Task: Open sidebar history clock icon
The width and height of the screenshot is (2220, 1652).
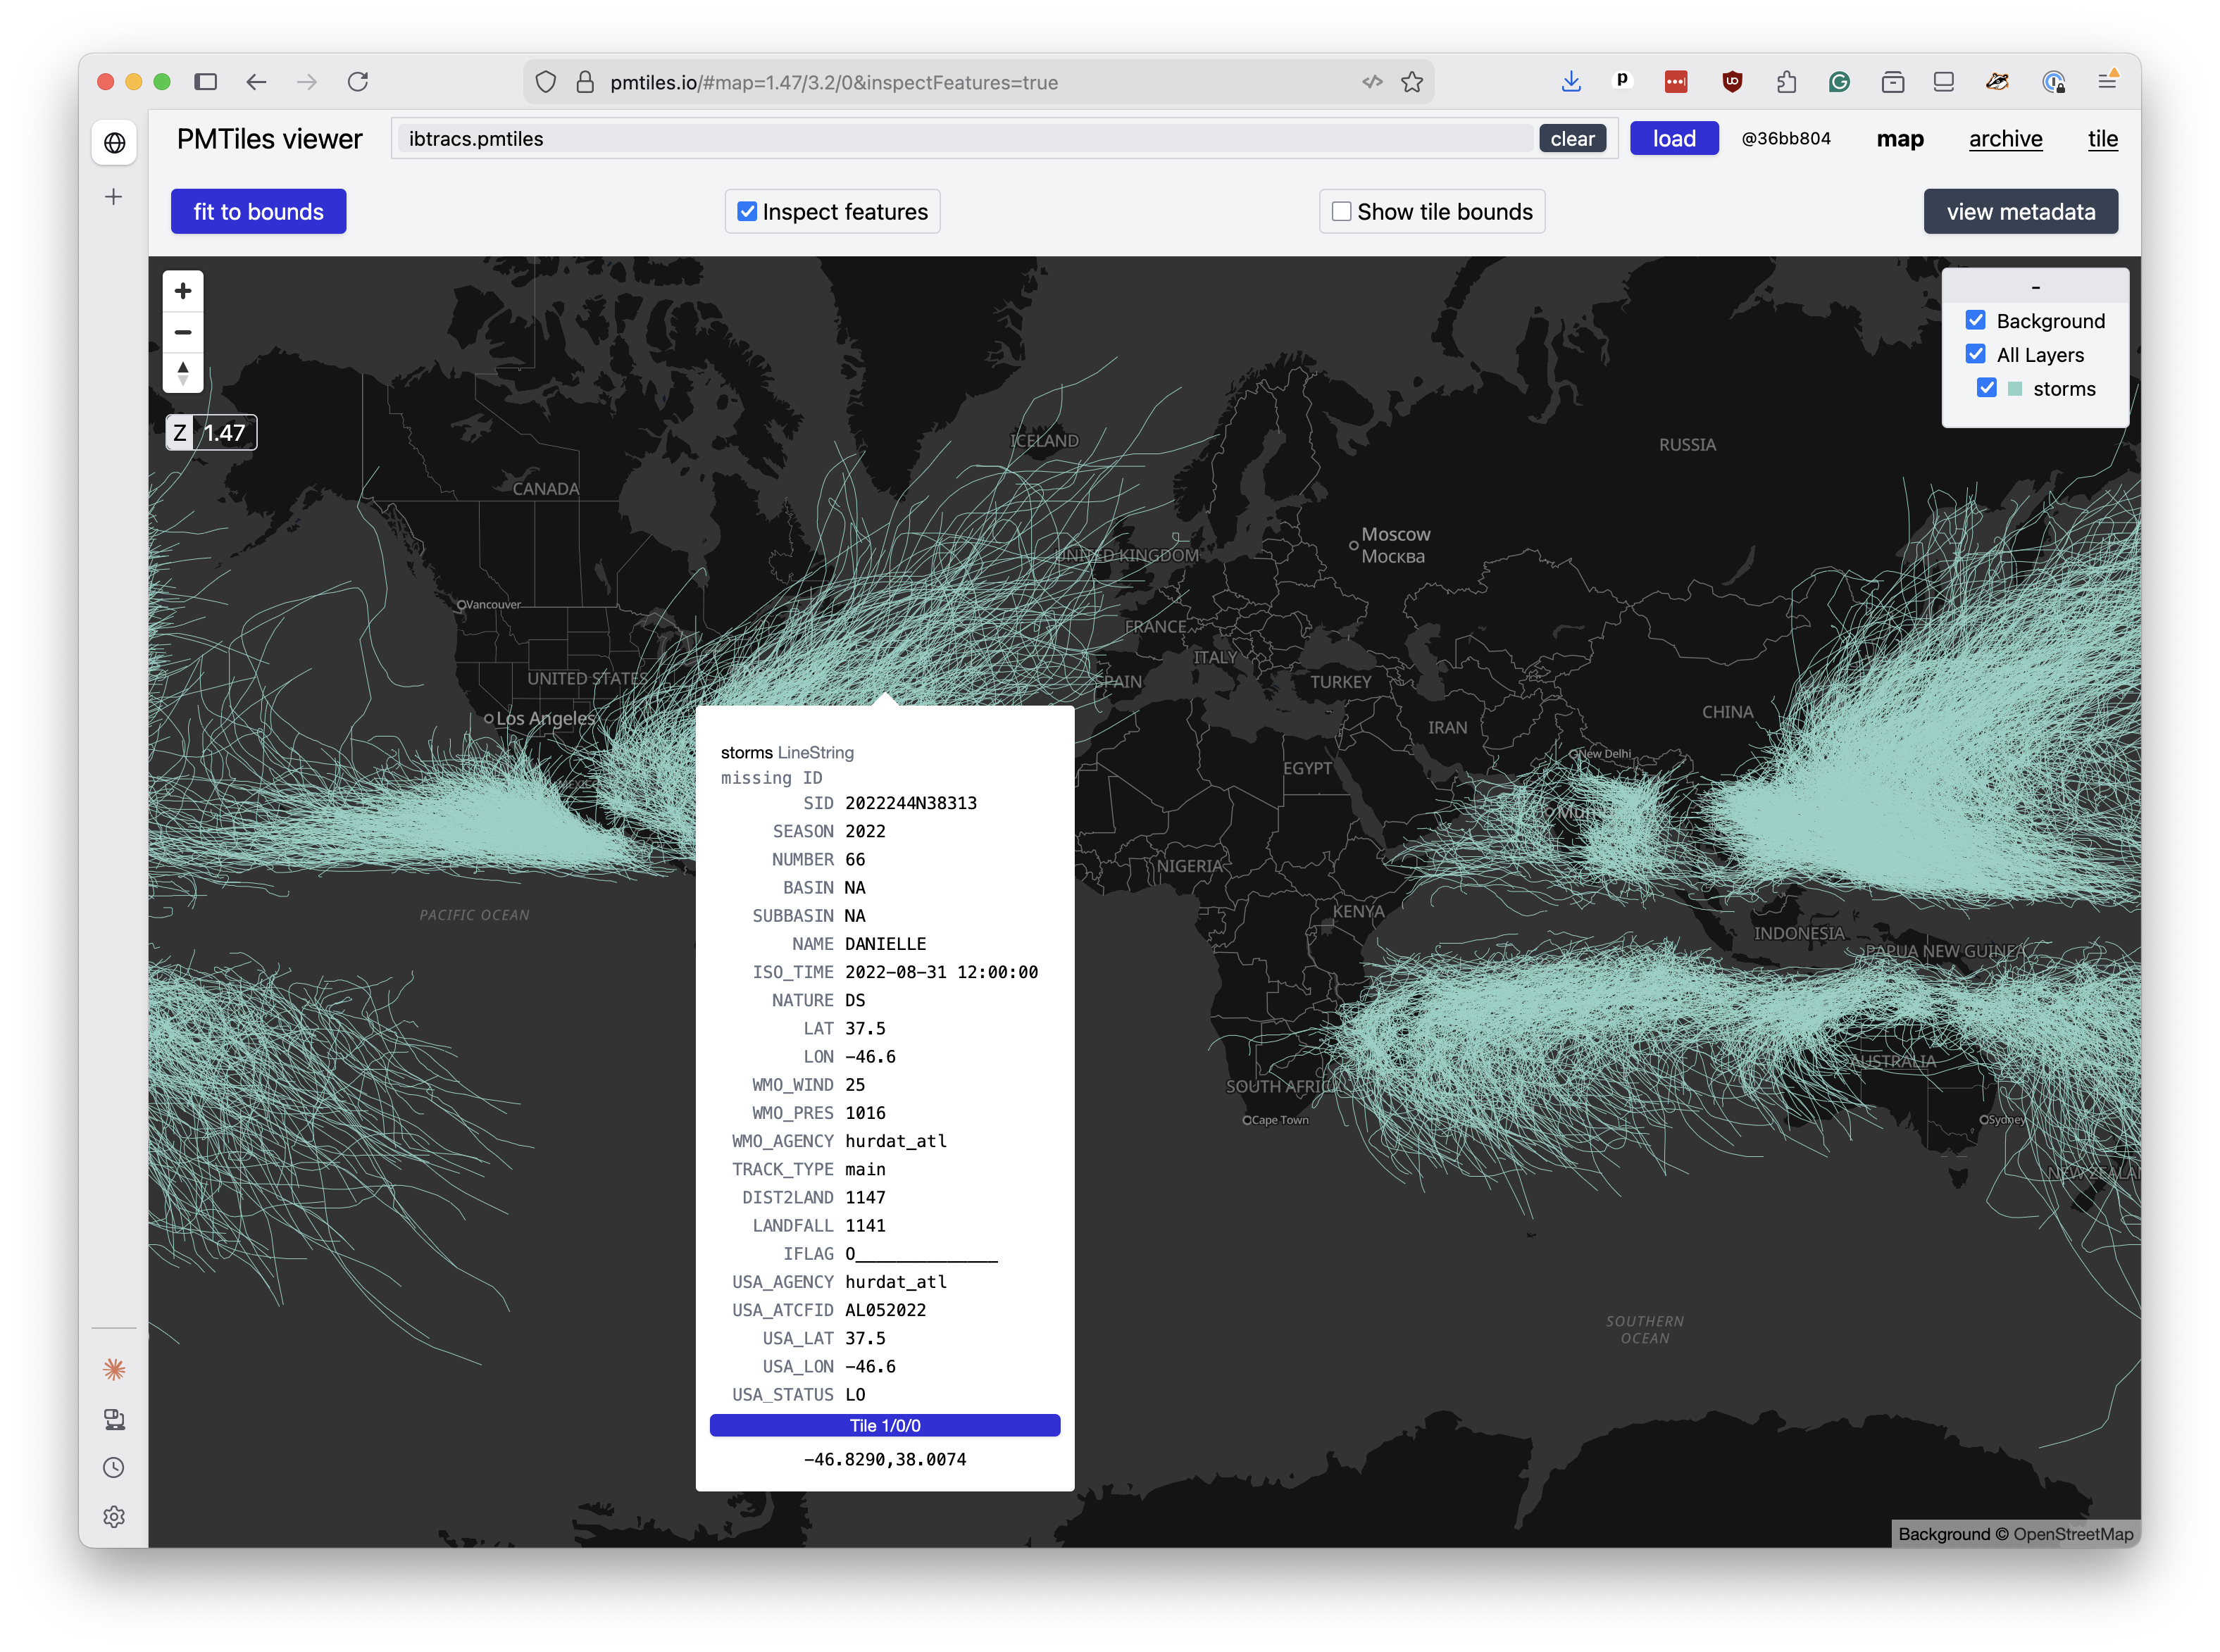Action: tap(114, 1468)
